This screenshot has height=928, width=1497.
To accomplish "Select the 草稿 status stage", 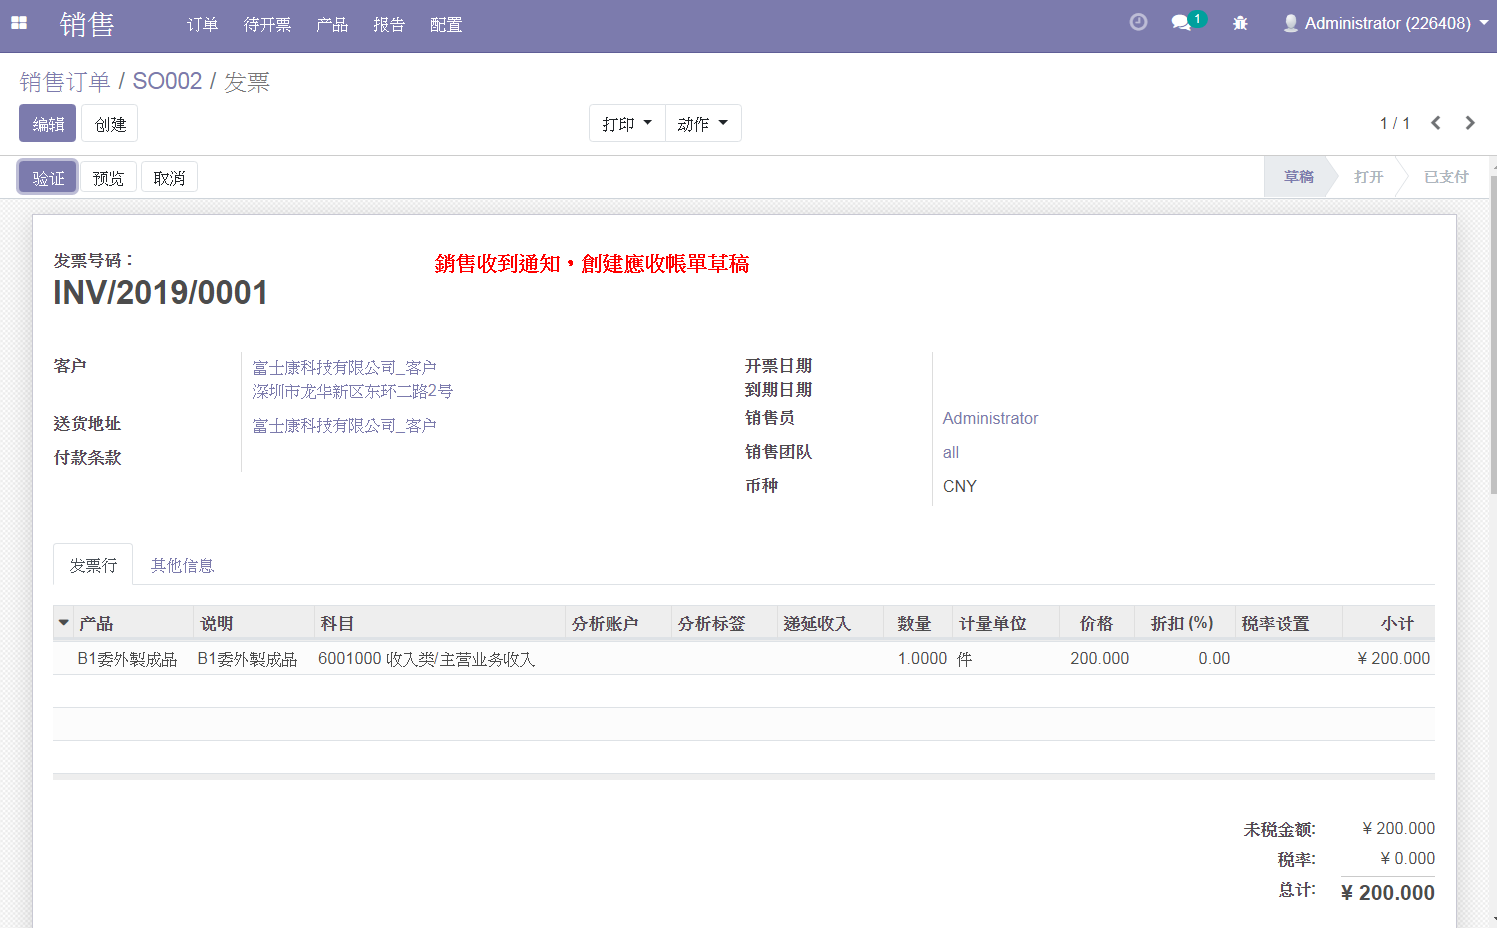I will click(x=1298, y=176).
